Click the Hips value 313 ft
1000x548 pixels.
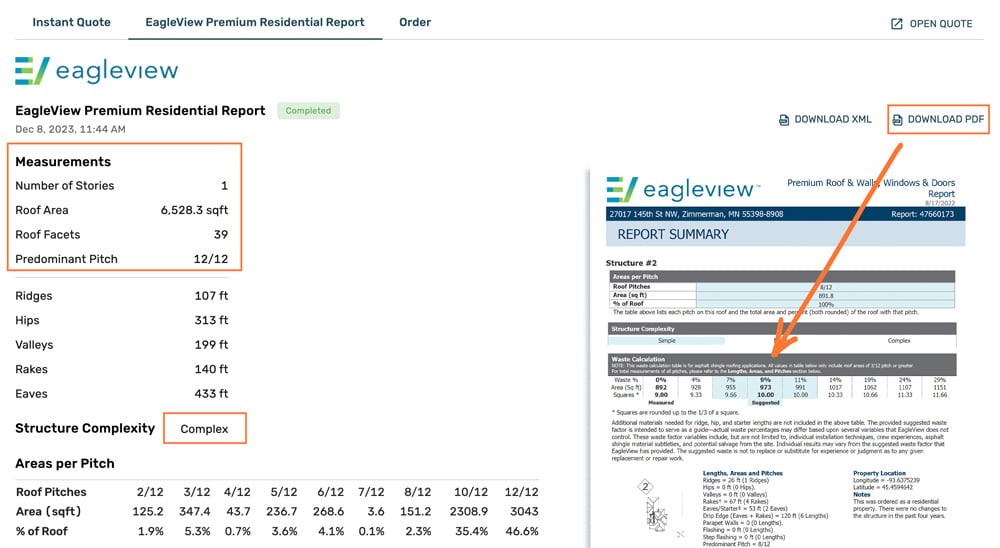(x=211, y=320)
